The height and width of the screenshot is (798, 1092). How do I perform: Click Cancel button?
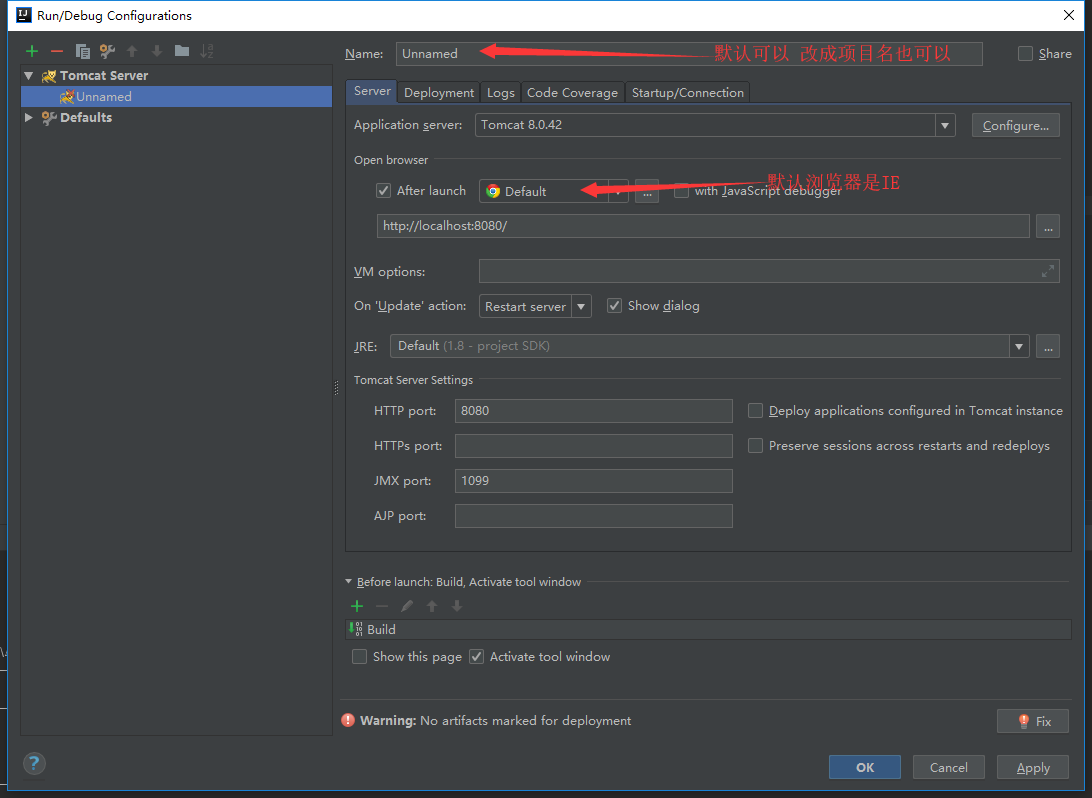tap(949, 767)
